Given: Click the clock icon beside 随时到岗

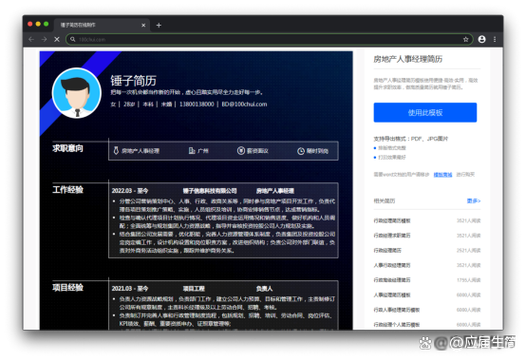Looking at the screenshot, I should pos(301,151).
